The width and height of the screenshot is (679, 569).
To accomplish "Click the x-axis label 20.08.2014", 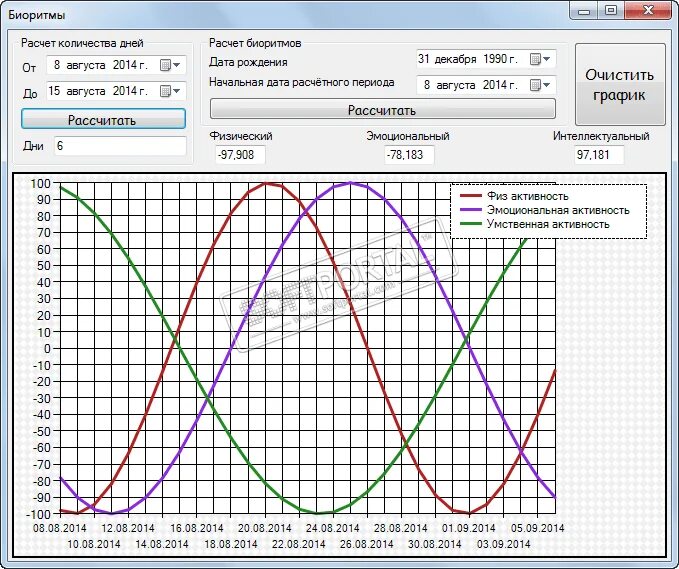I will pos(265,528).
